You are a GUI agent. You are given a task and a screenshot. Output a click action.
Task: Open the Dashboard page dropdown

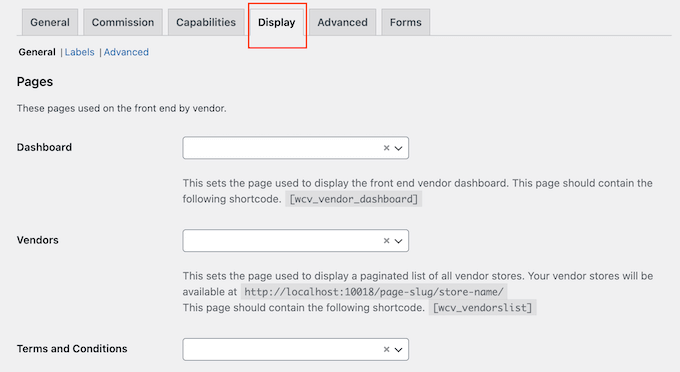point(295,148)
